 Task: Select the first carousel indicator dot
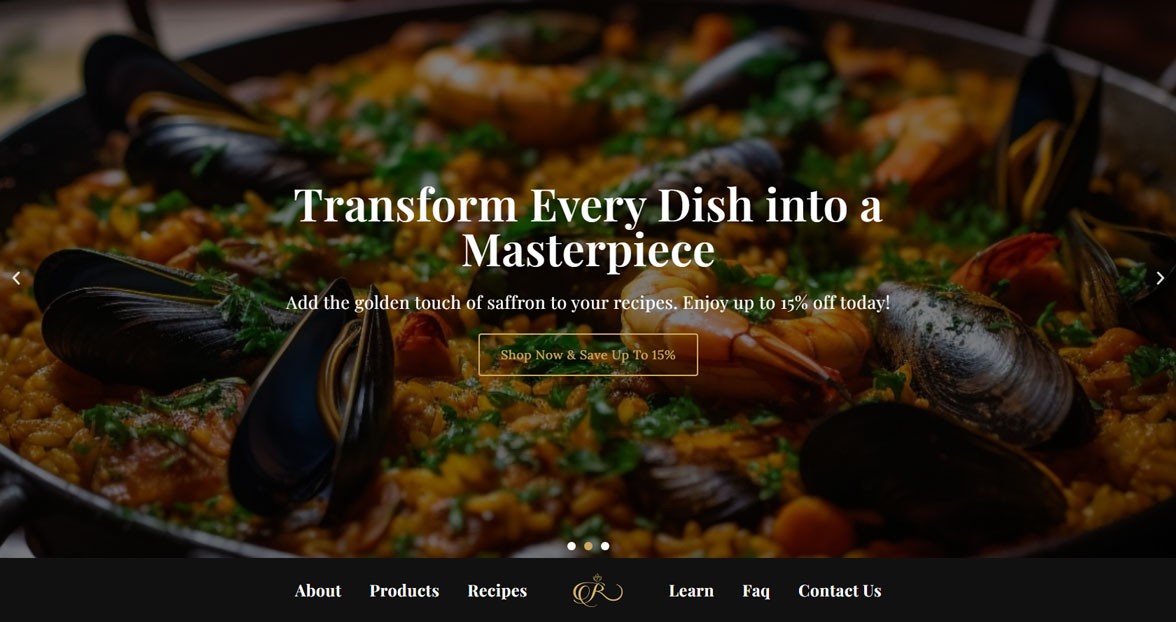[x=572, y=546]
